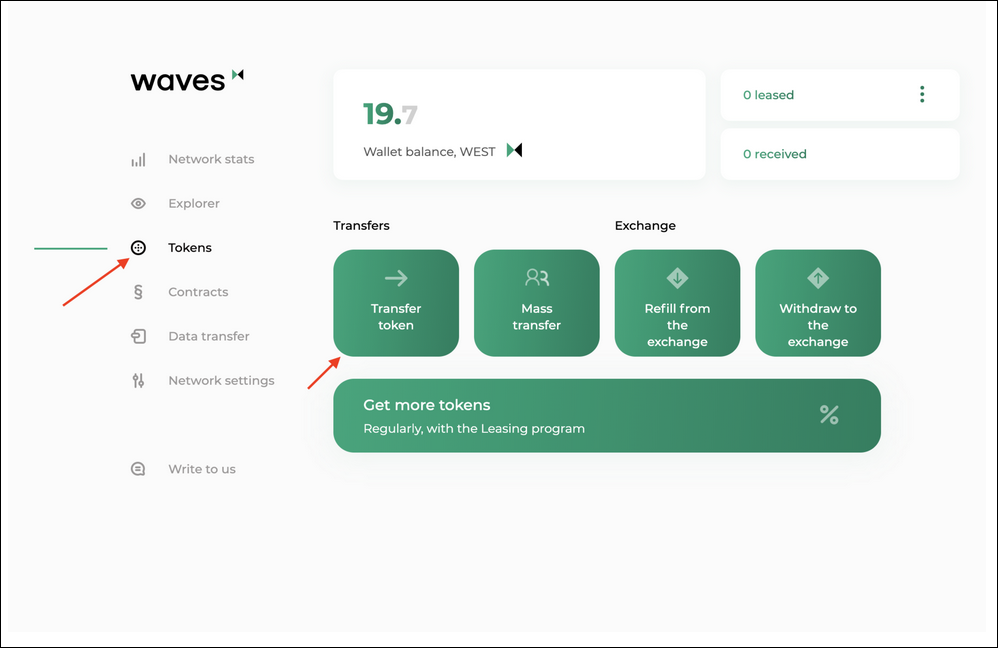Image resolution: width=998 pixels, height=648 pixels.
Task: Click the Waves logo
Action: click(x=187, y=80)
